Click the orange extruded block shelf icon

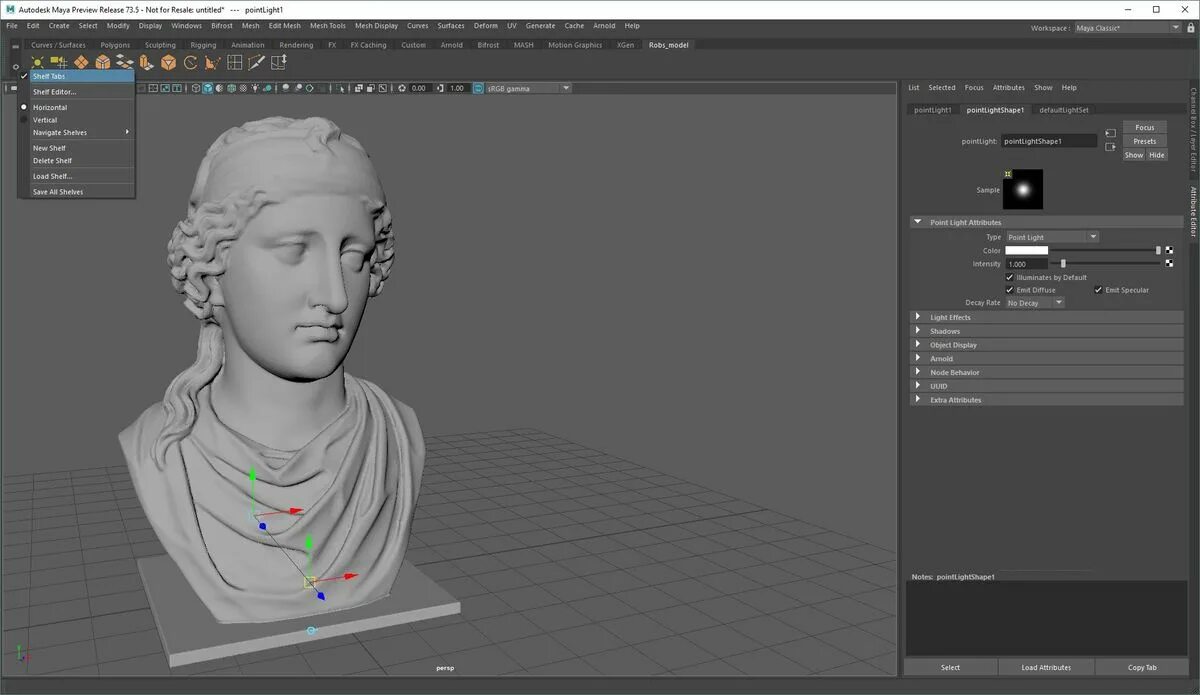click(146, 62)
